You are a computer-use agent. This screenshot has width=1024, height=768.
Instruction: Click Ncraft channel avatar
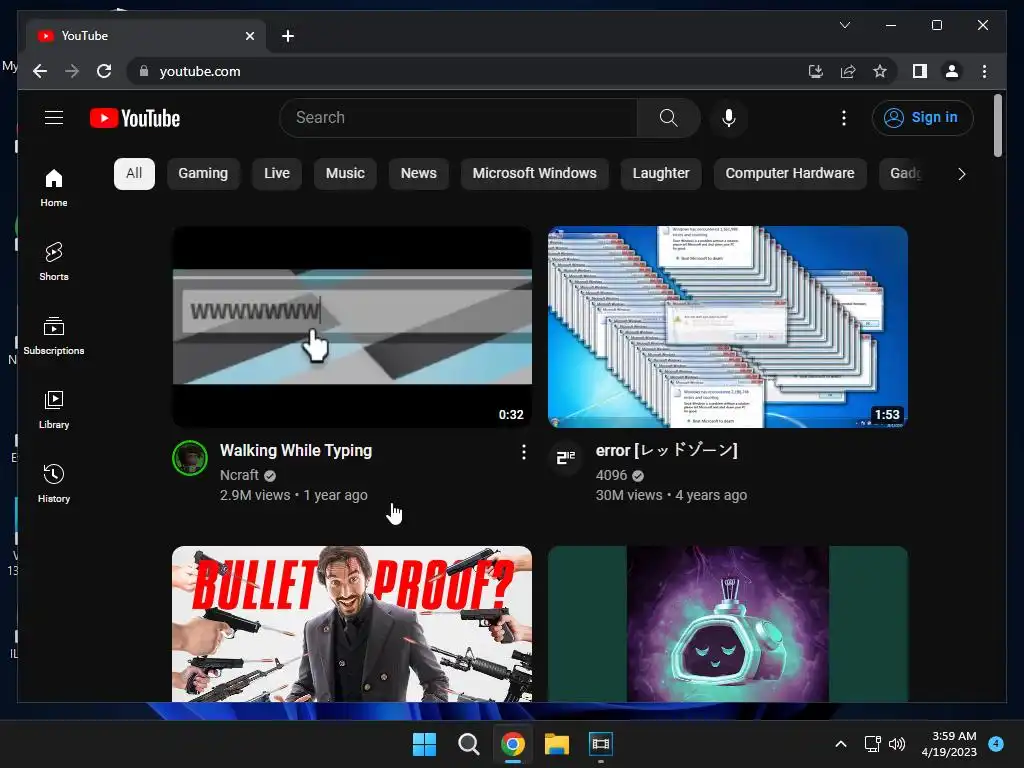point(190,458)
